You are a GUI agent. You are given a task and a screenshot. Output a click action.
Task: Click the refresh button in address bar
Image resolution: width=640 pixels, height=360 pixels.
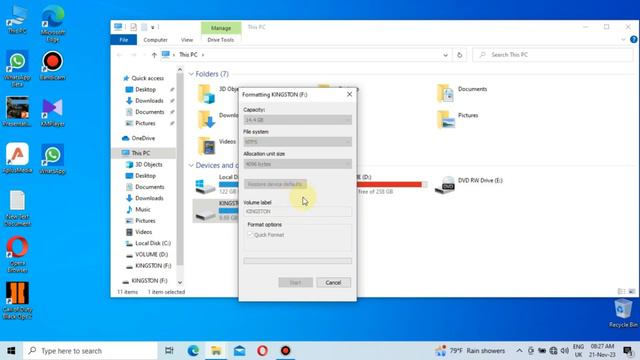pos(460,55)
